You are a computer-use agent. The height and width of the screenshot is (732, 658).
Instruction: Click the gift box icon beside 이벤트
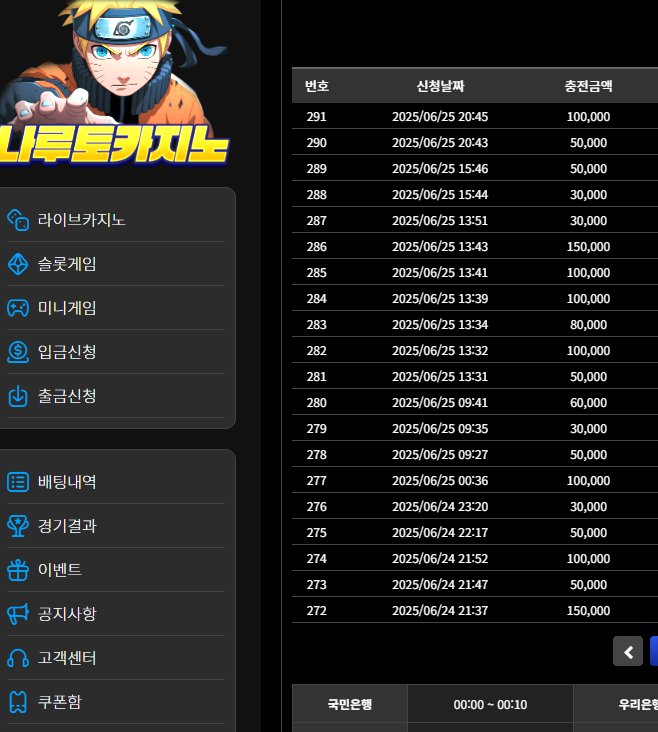click(x=18, y=570)
